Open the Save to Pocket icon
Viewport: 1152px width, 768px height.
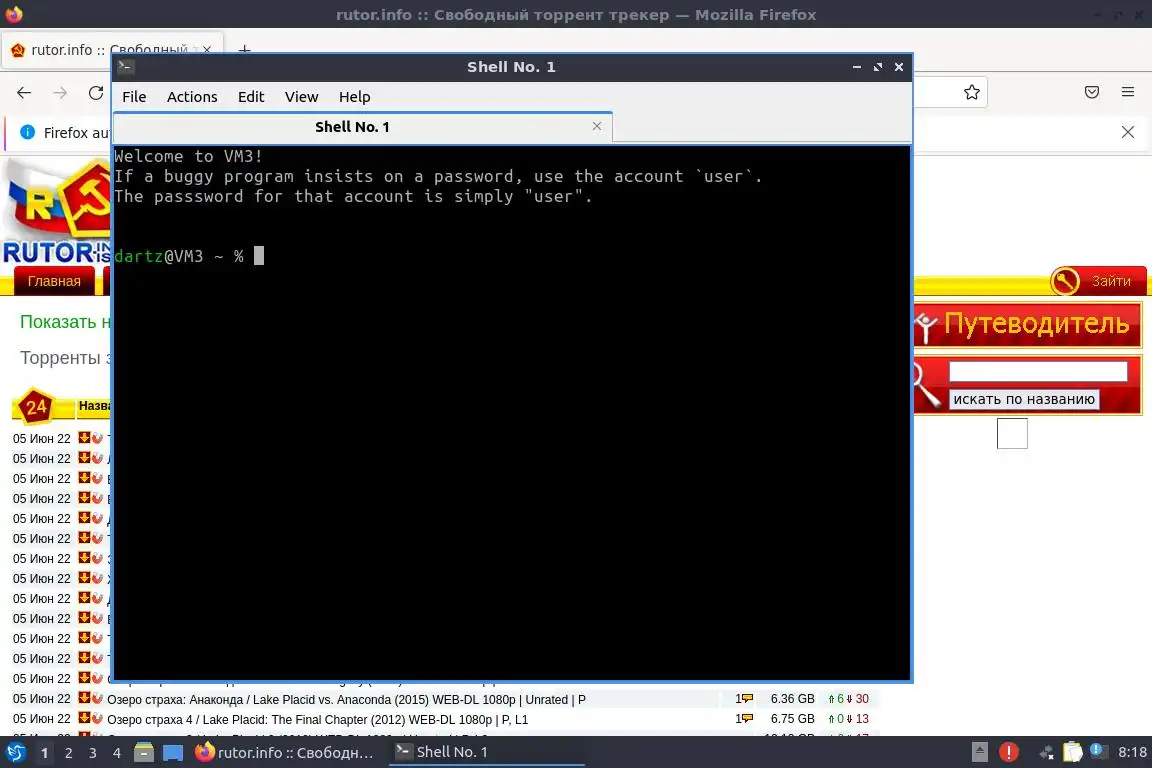pyautogui.click(x=1092, y=92)
